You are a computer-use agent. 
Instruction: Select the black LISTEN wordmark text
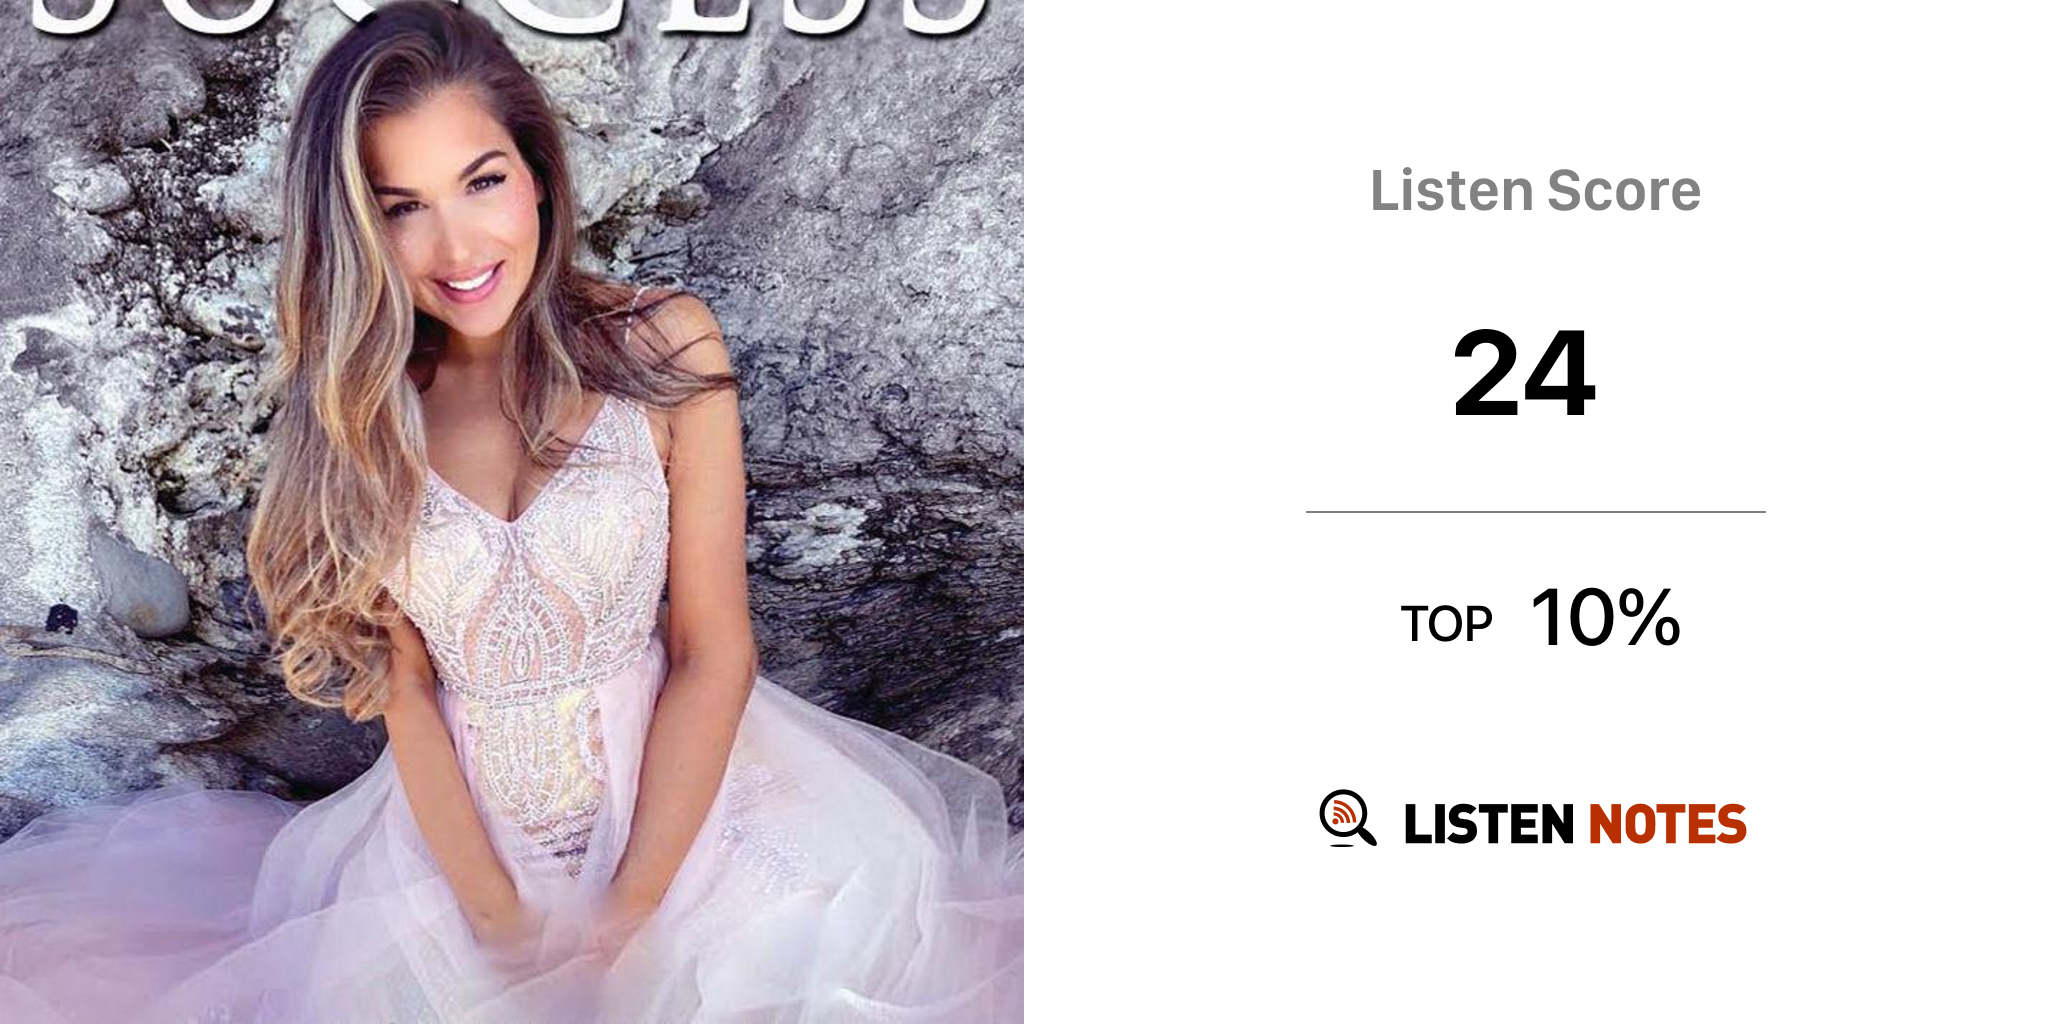tap(1489, 824)
